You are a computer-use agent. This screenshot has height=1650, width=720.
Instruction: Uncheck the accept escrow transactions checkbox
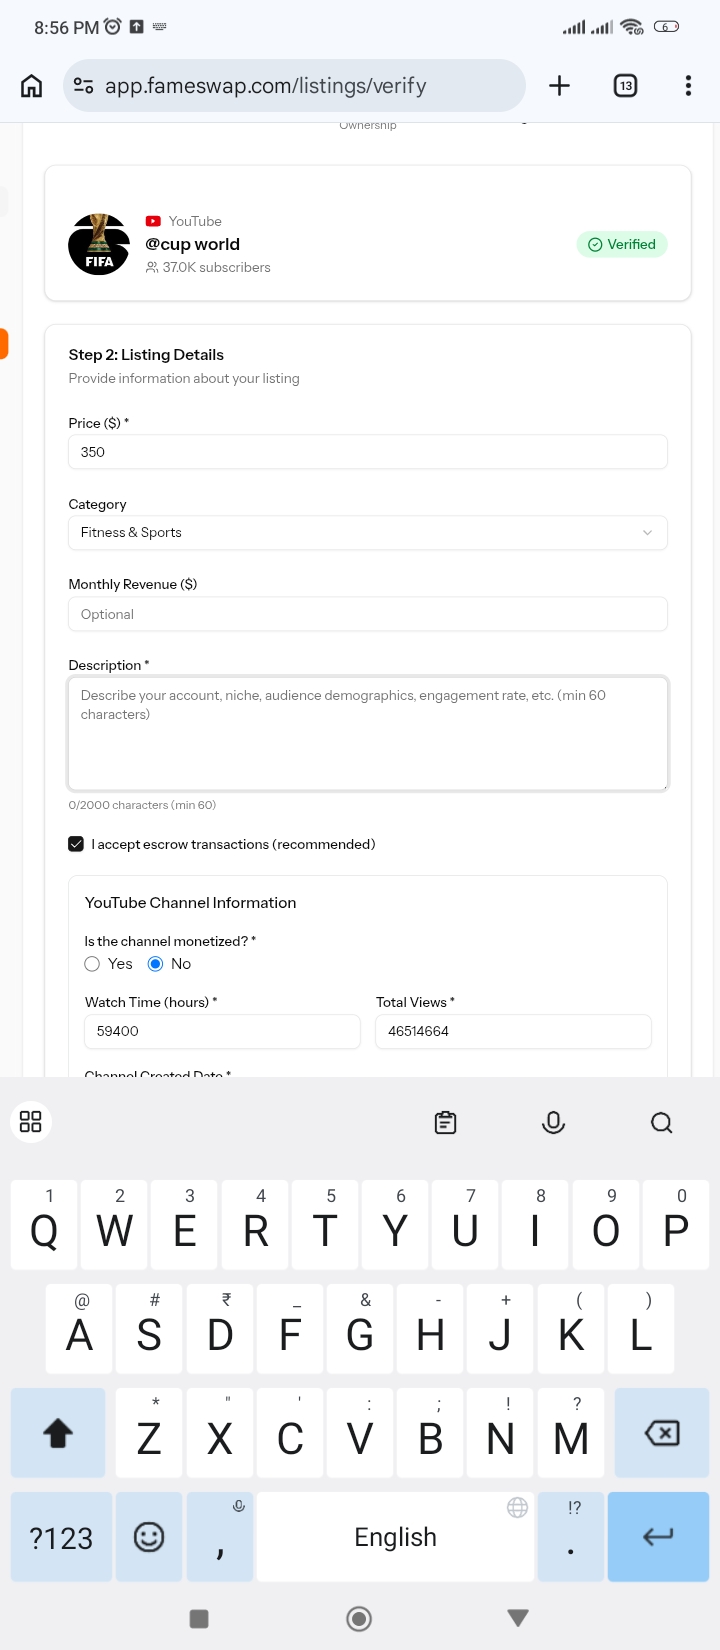click(x=76, y=844)
